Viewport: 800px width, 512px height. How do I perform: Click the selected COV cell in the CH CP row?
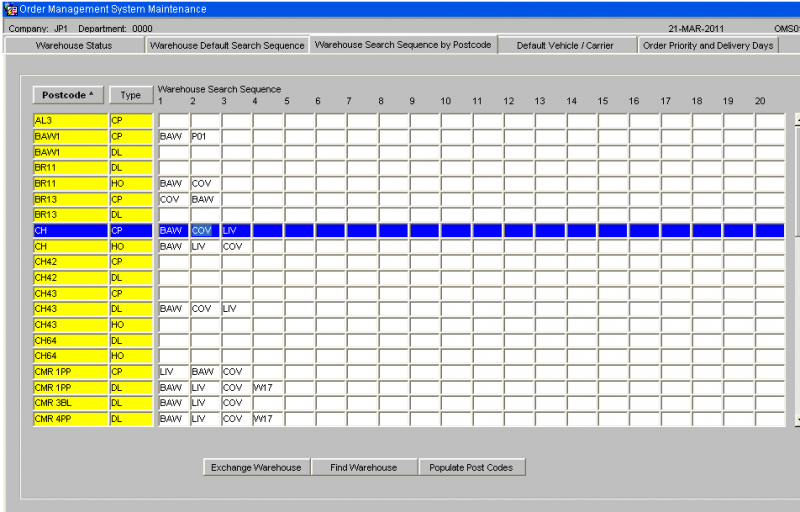point(205,231)
